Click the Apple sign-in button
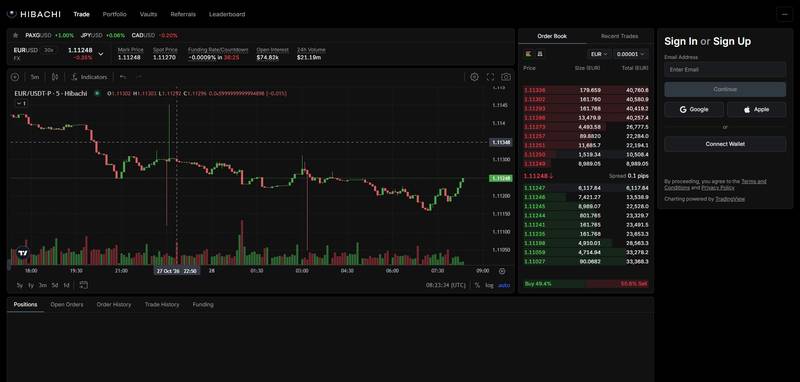The height and width of the screenshot is (382, 800). click(756, 109)
